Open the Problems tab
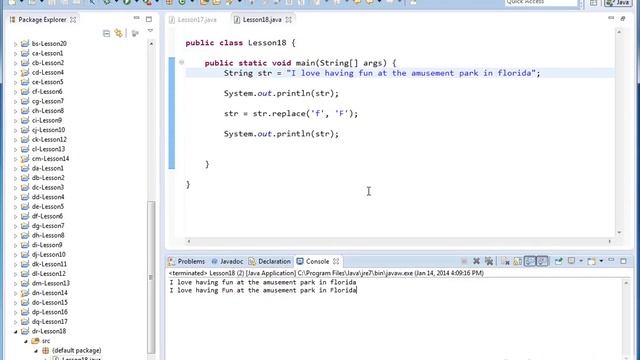 tap(187, 261)
